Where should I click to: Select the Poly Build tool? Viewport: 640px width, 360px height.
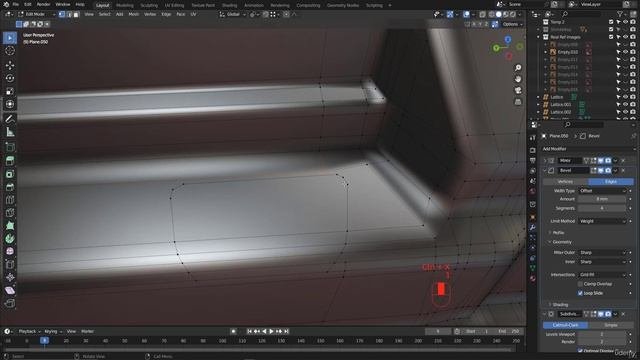point(10,226)
